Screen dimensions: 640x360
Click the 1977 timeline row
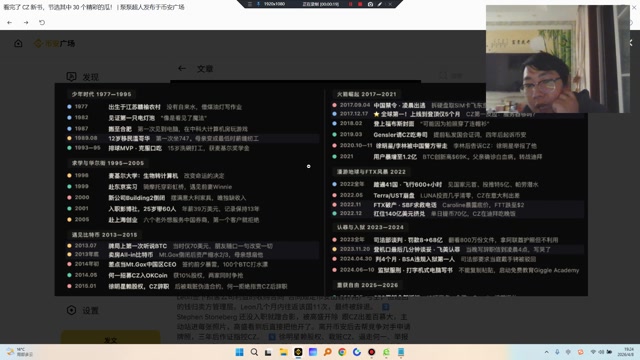tap(192, 107)
